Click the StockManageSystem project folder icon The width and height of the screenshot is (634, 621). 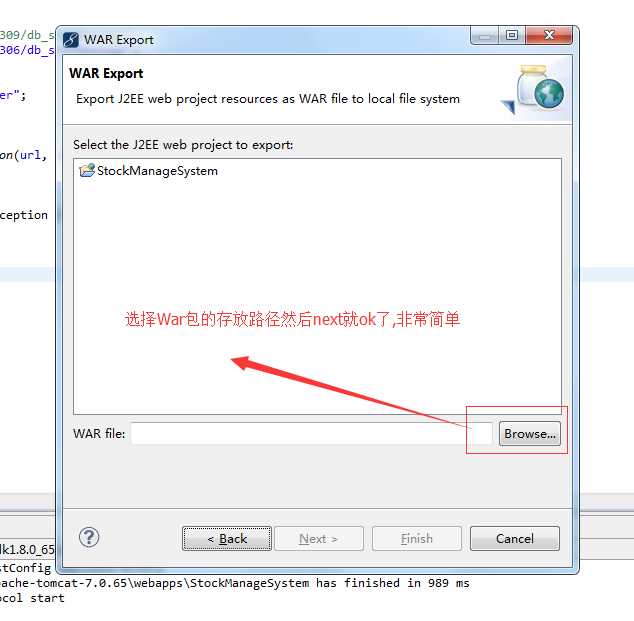pos(87,171)
